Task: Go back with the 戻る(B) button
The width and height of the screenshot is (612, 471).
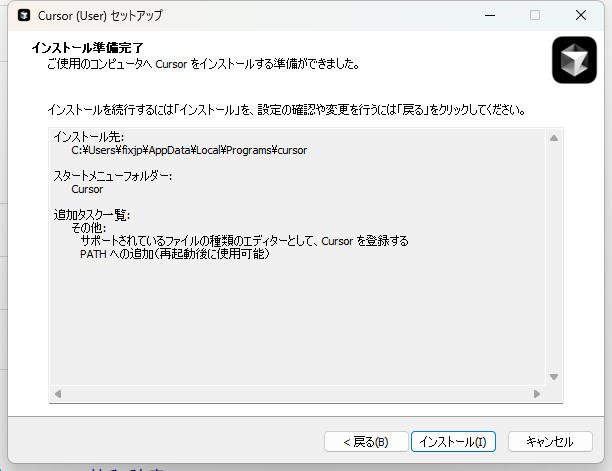Action: [x=365, y=442]
